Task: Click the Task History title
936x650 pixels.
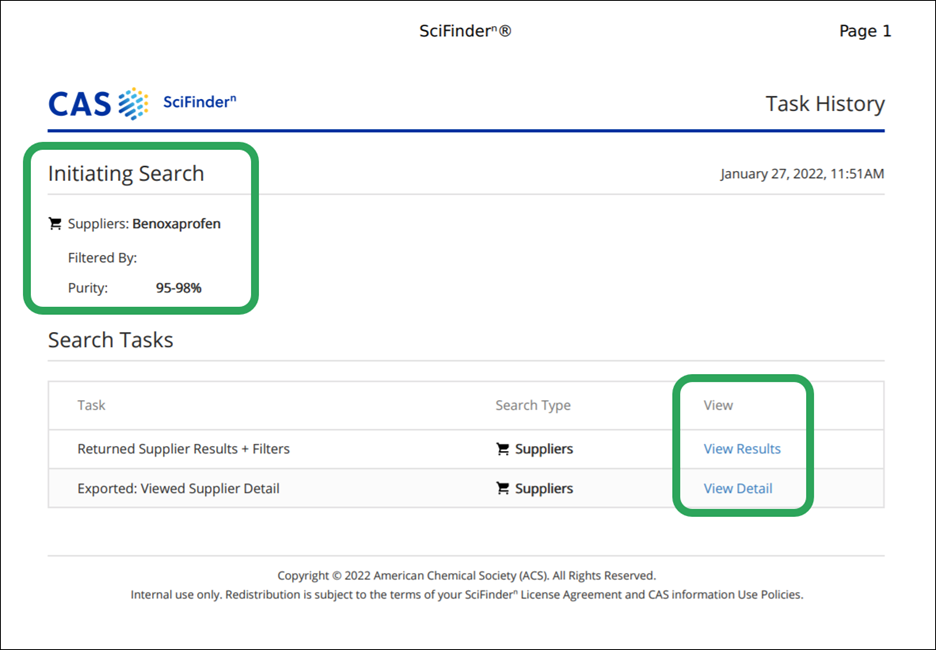Action: click(825, 104)
